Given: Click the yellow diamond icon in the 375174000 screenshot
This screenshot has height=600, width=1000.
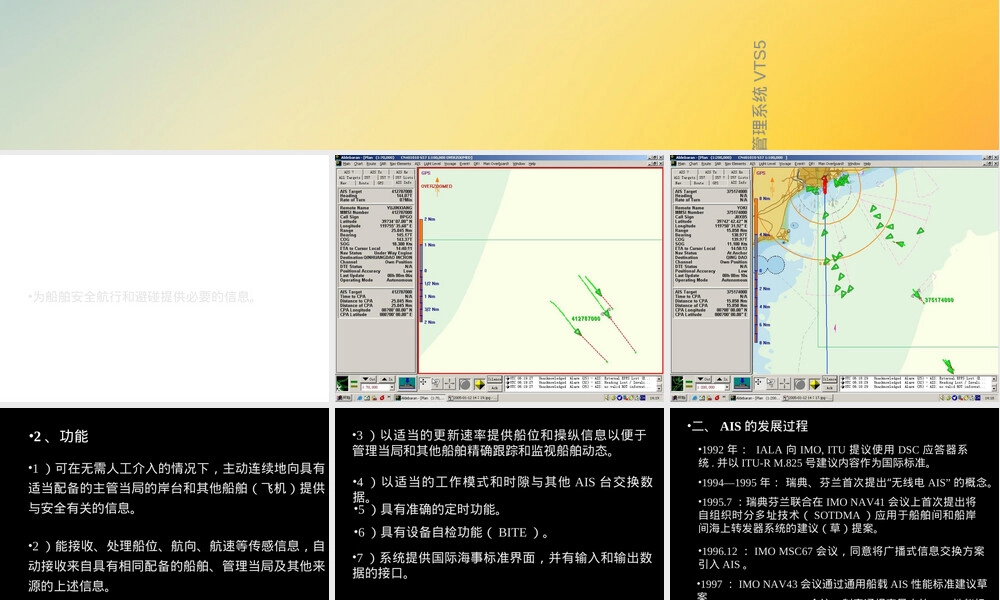Looking at the screenshot, I should click(814, 384).
